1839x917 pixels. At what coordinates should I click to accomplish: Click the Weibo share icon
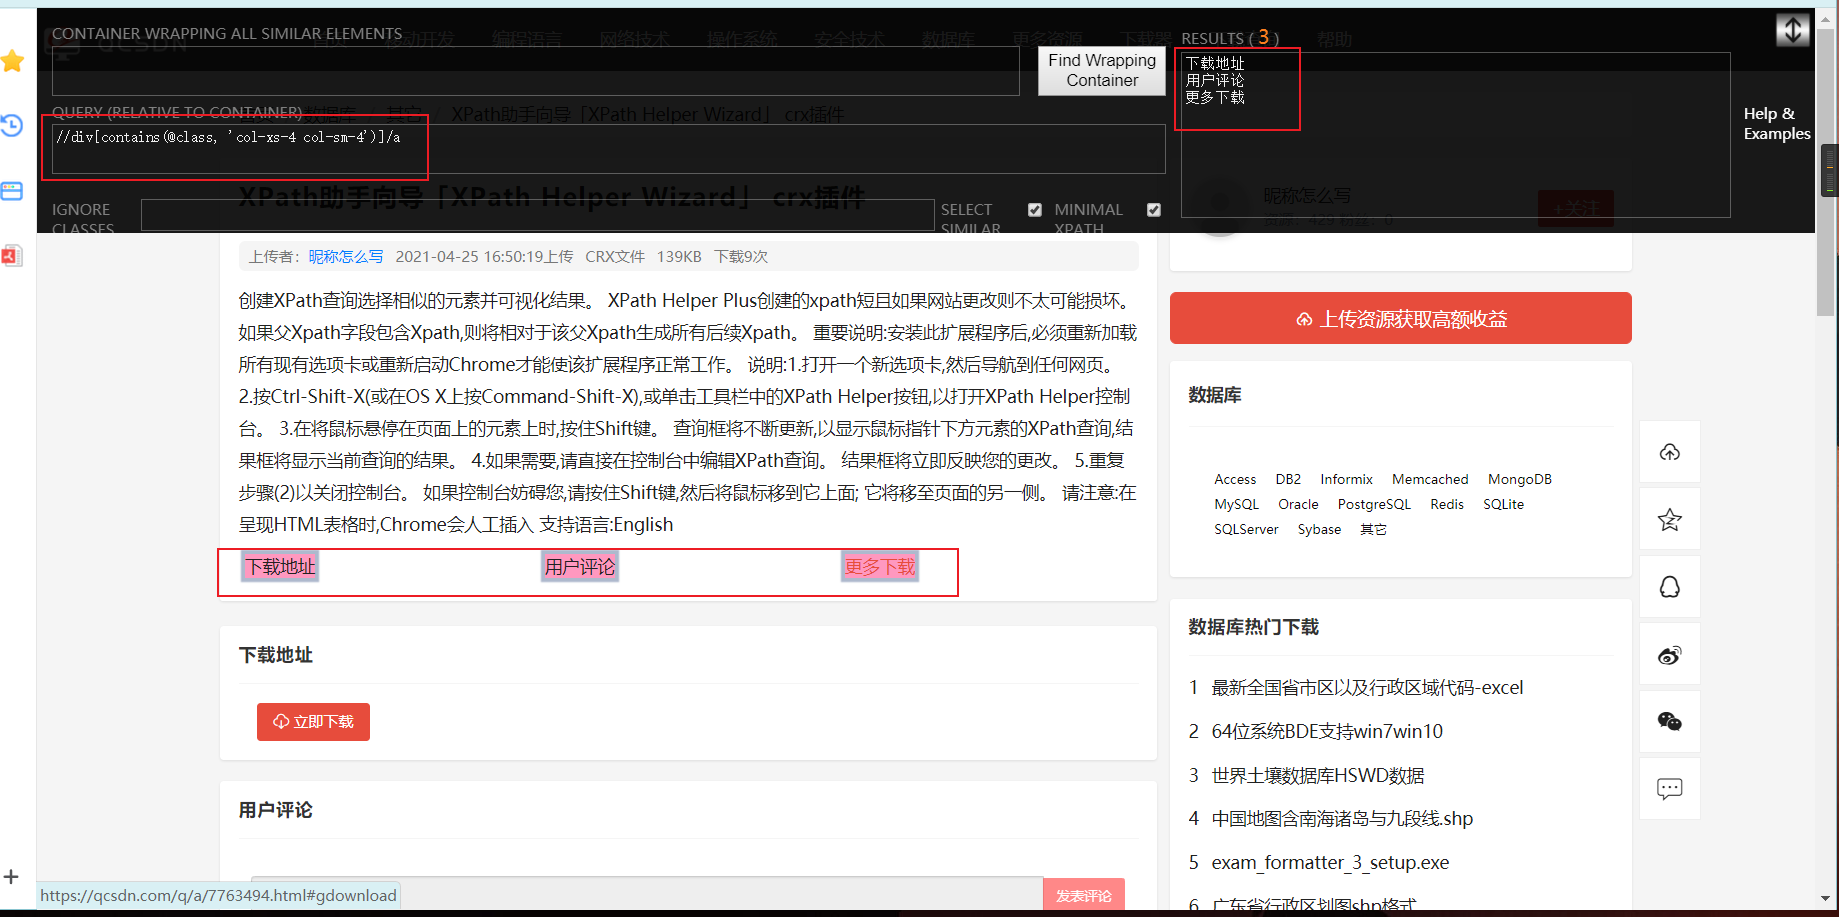click(x=1670, y=655)
